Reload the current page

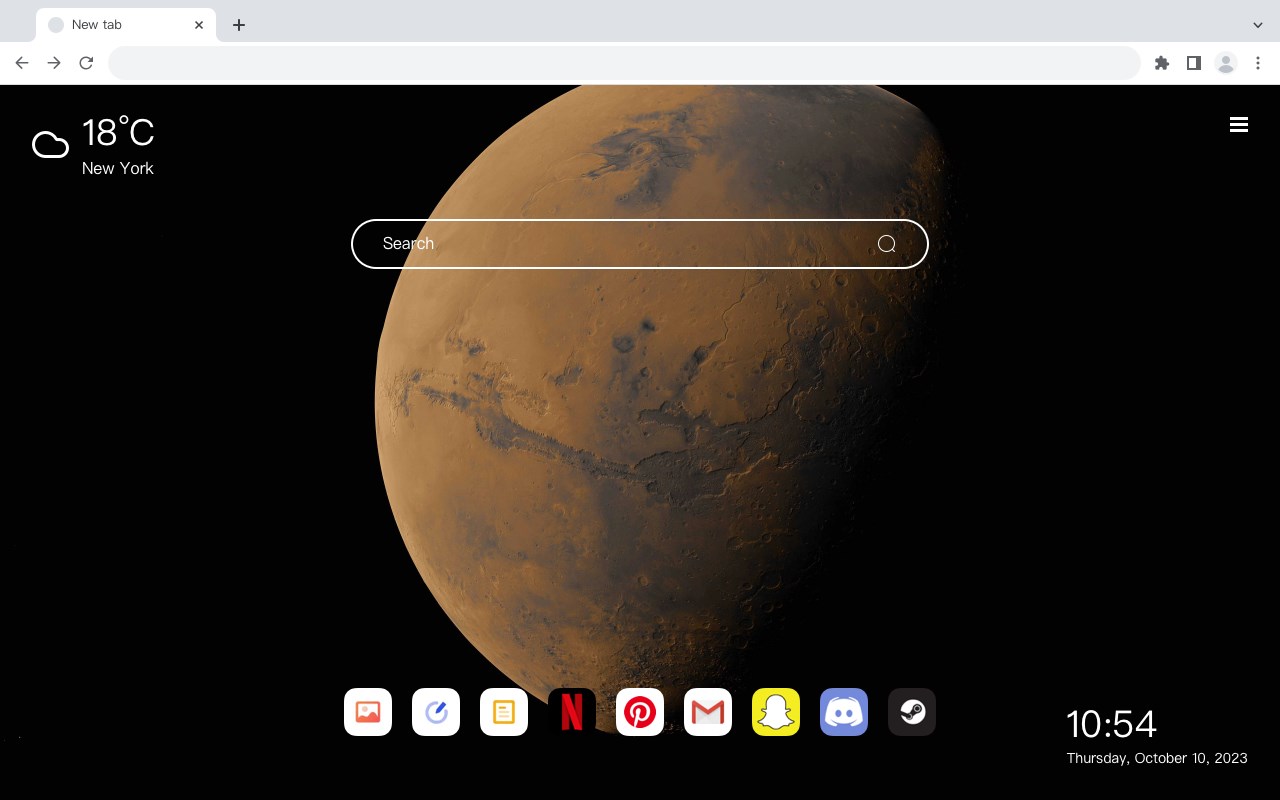[x=86, y=63]
